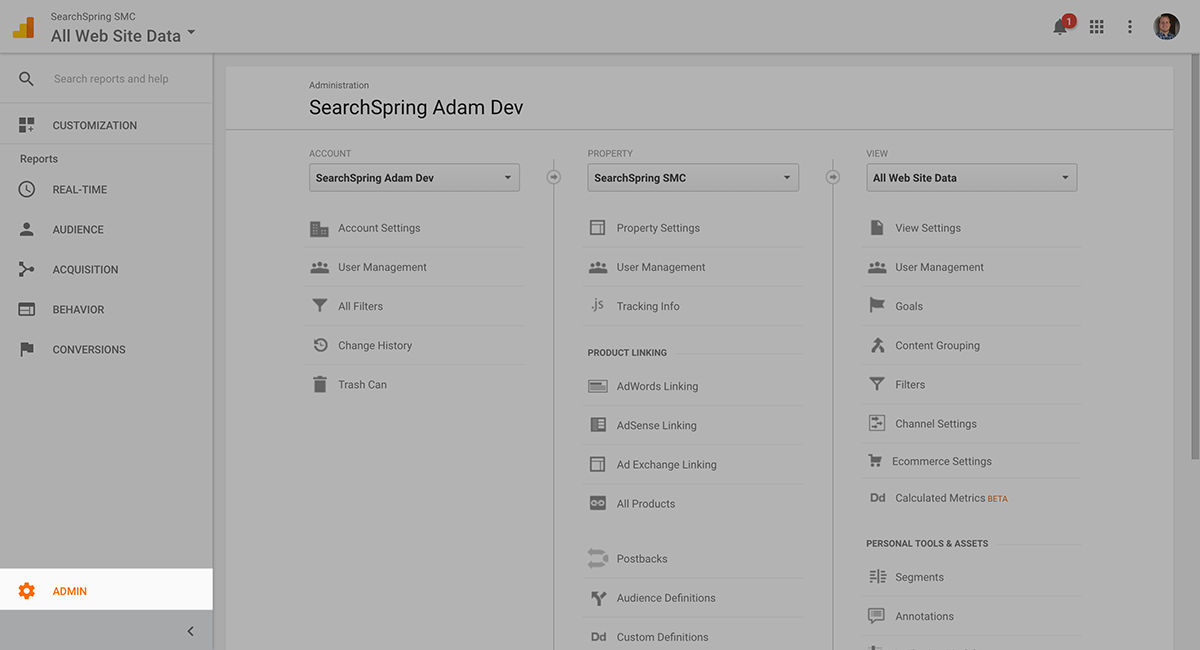Open the Account selector dropdown
The width and height of the screenshot is (1200, 650).
[x=414, y=178]
